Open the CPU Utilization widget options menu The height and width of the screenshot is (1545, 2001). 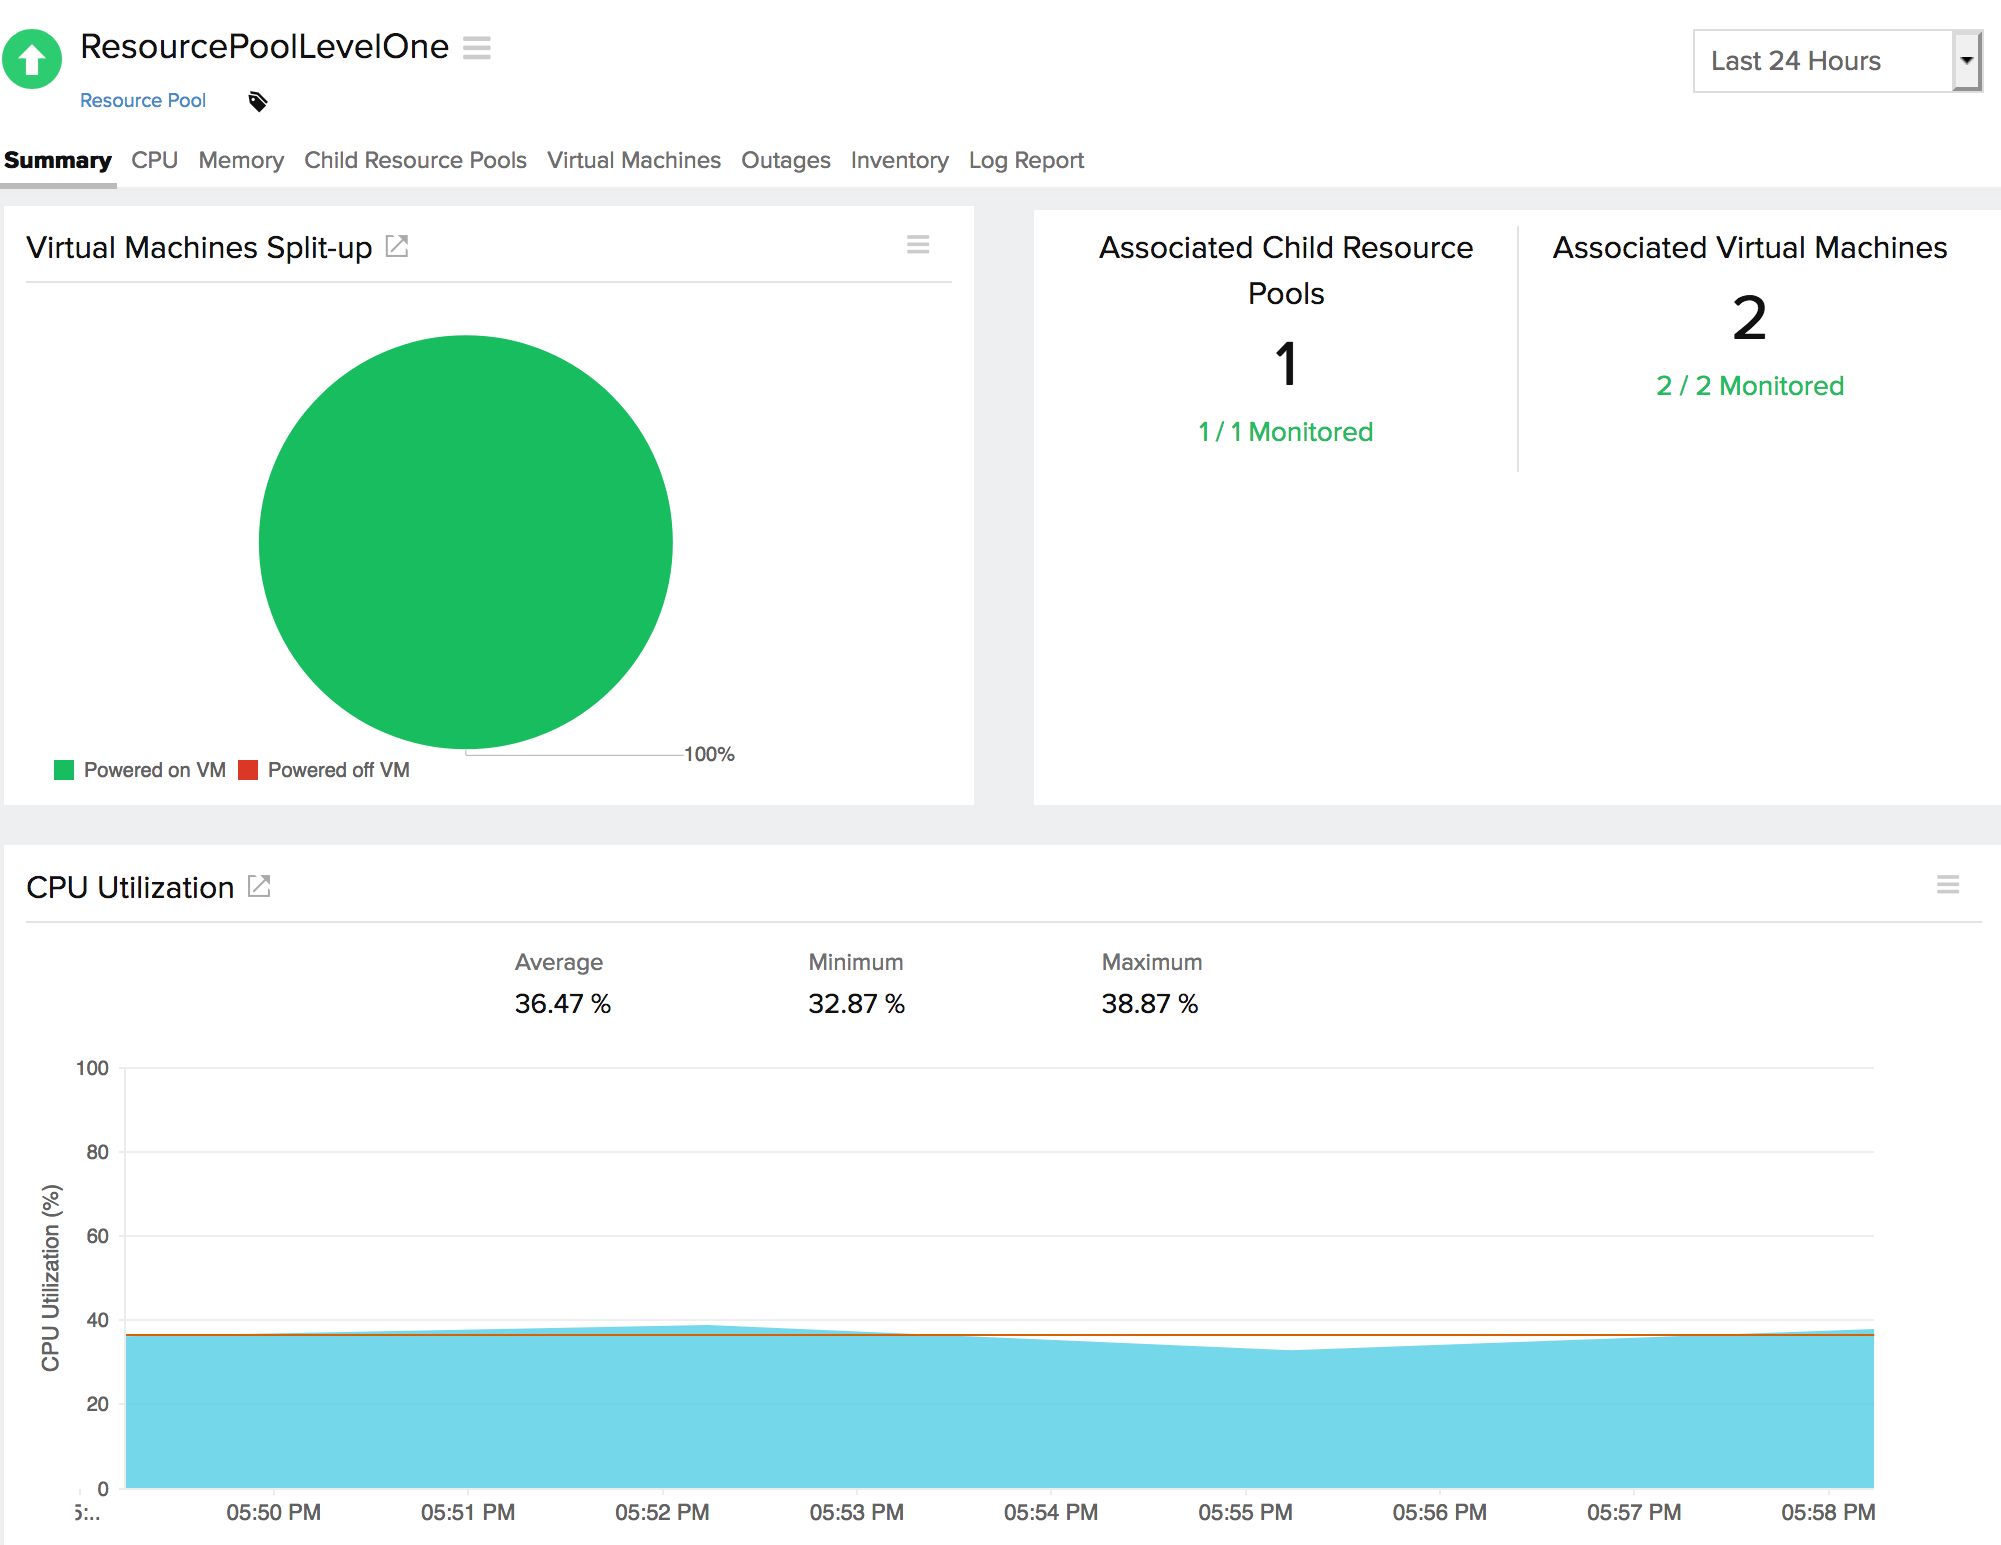pos(1948,885)
